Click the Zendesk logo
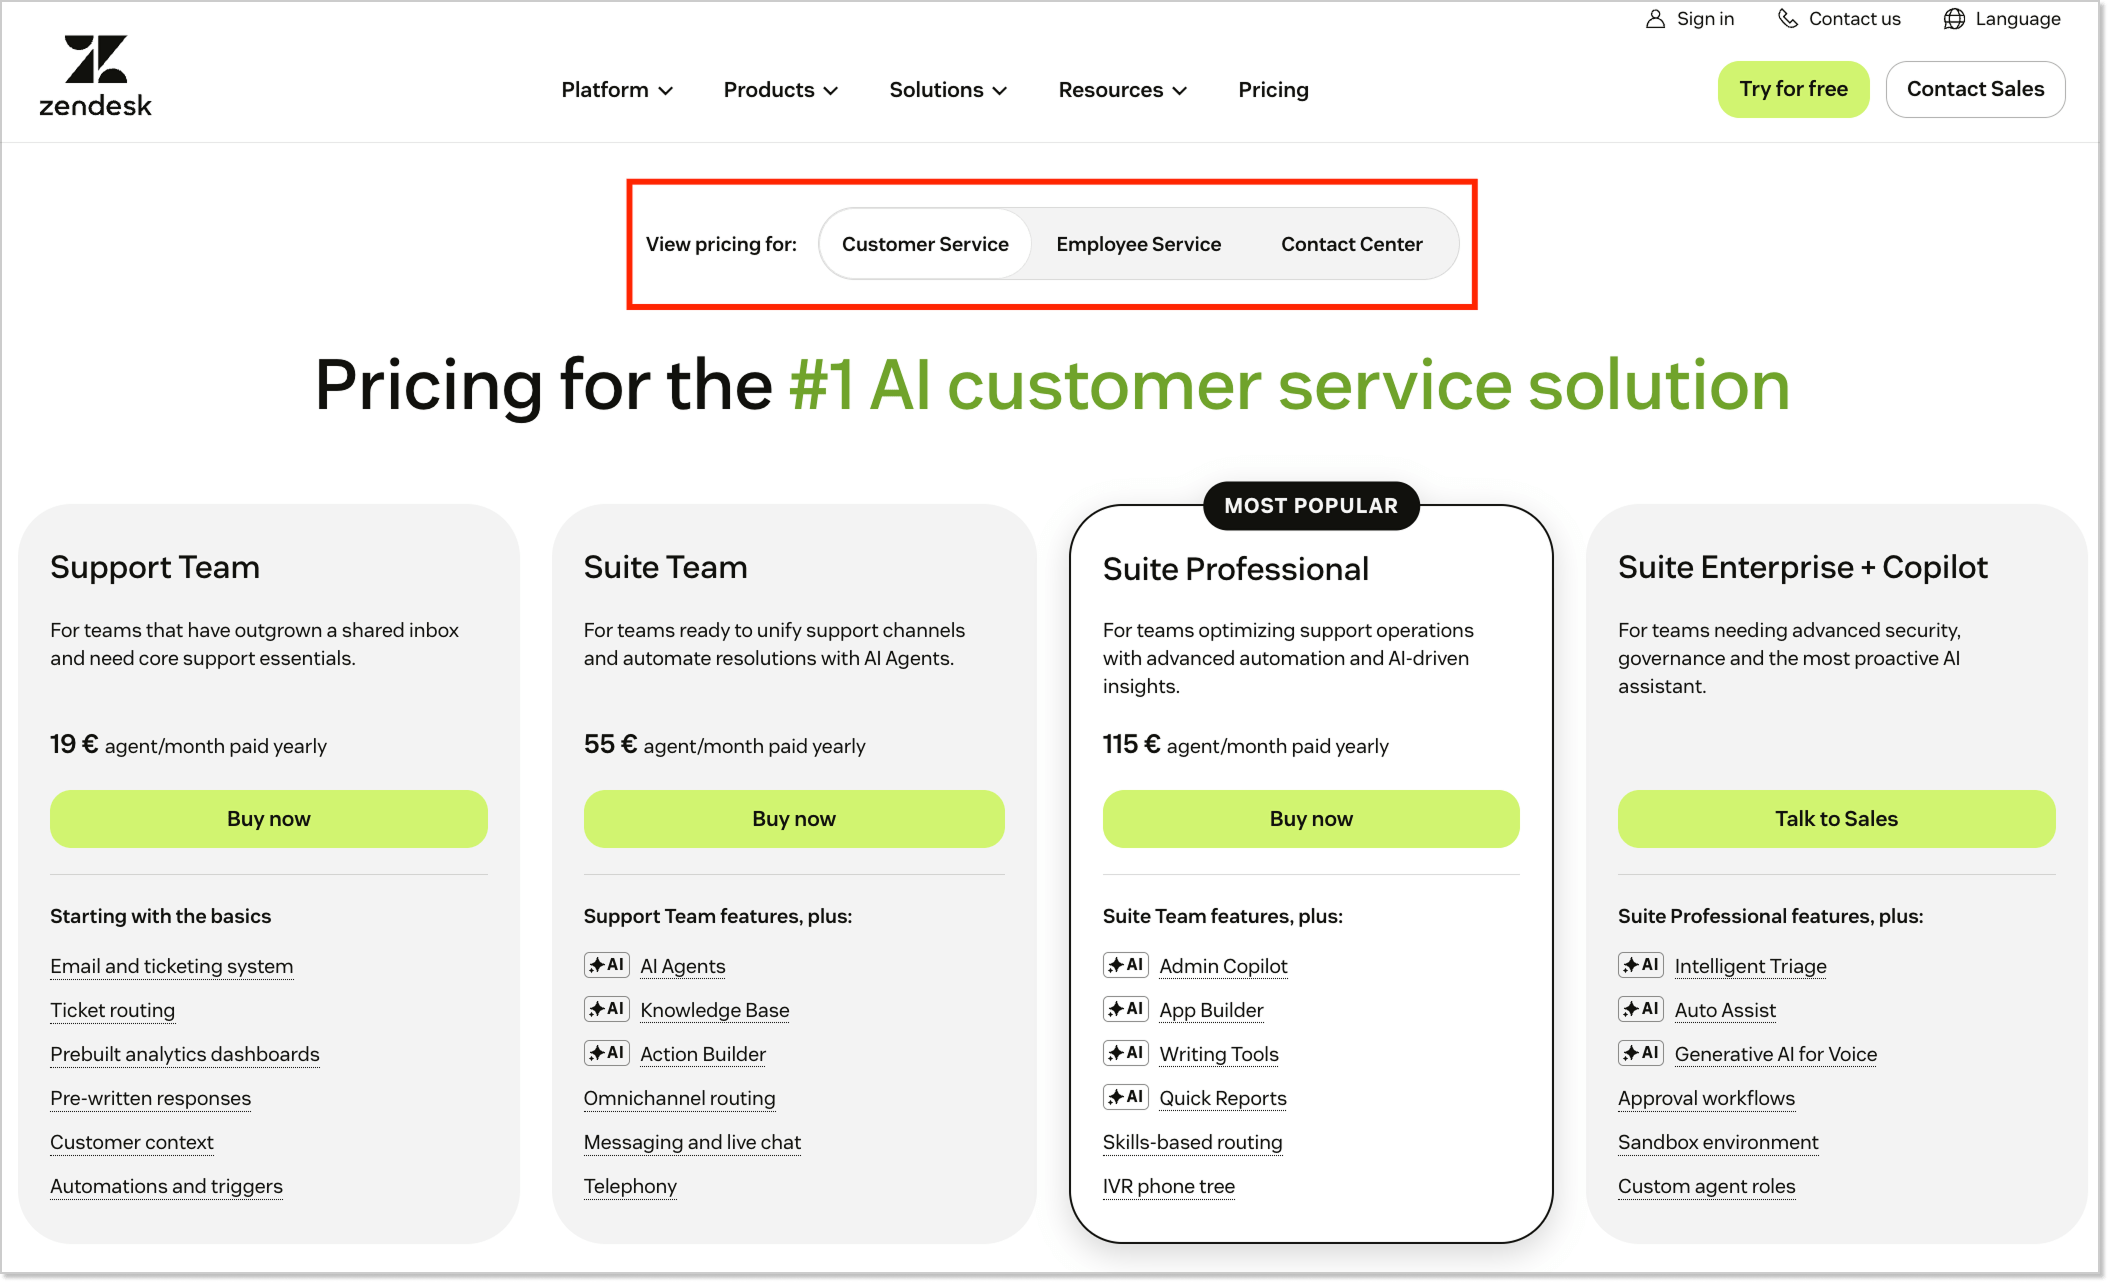Viewport: 2108px width, 1282px height. pos(95,76)
